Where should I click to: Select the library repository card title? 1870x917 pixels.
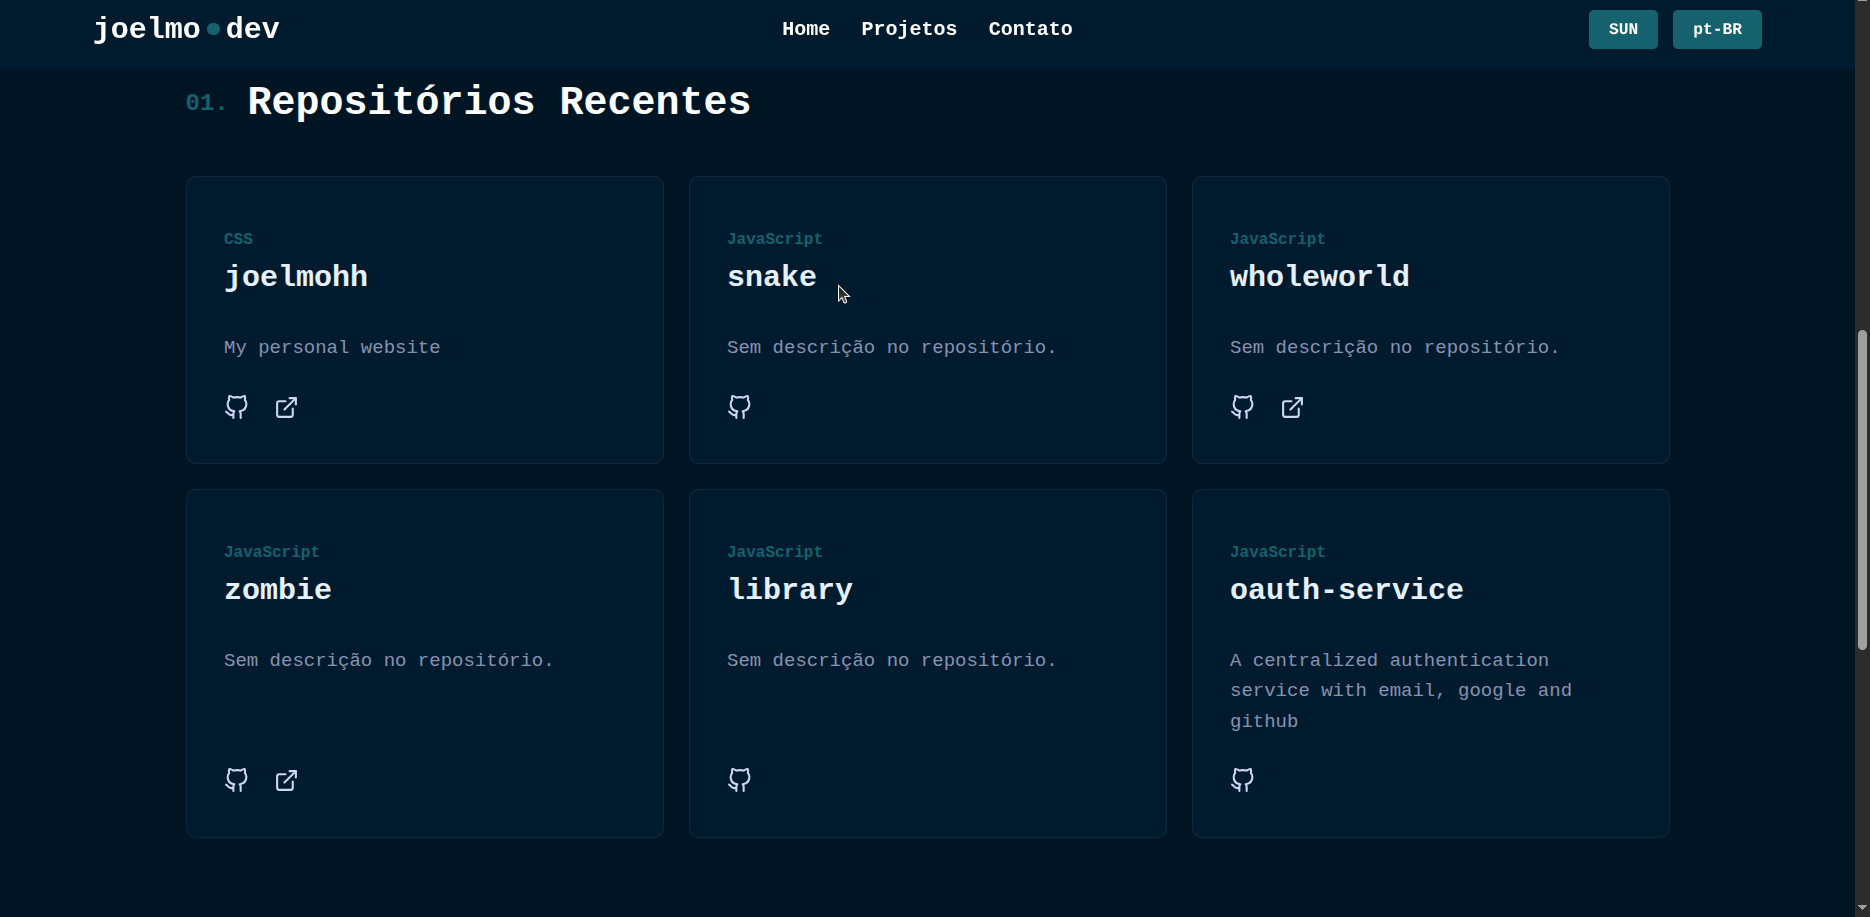coord(790,590)
